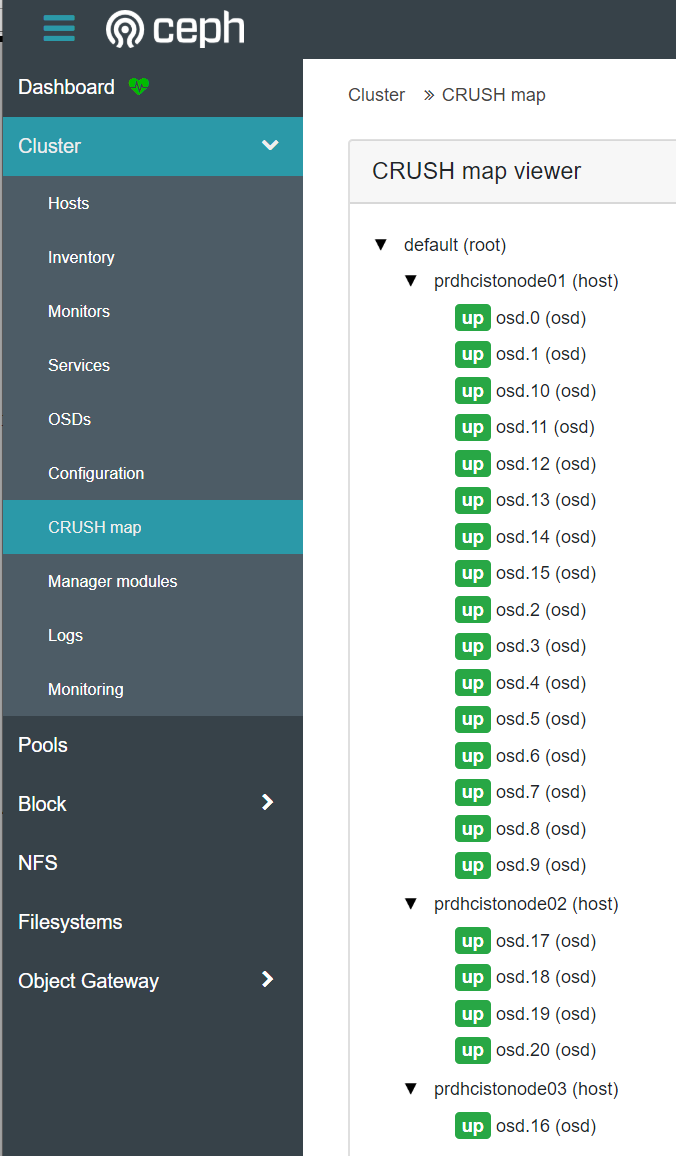Click the Ceph logo

(175, 30)
